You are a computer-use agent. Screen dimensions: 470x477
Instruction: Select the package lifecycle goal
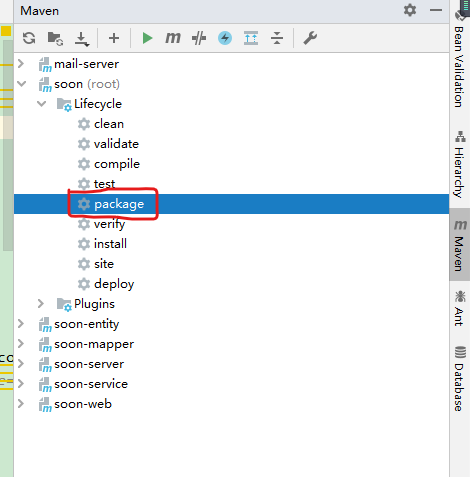point(231,204)
